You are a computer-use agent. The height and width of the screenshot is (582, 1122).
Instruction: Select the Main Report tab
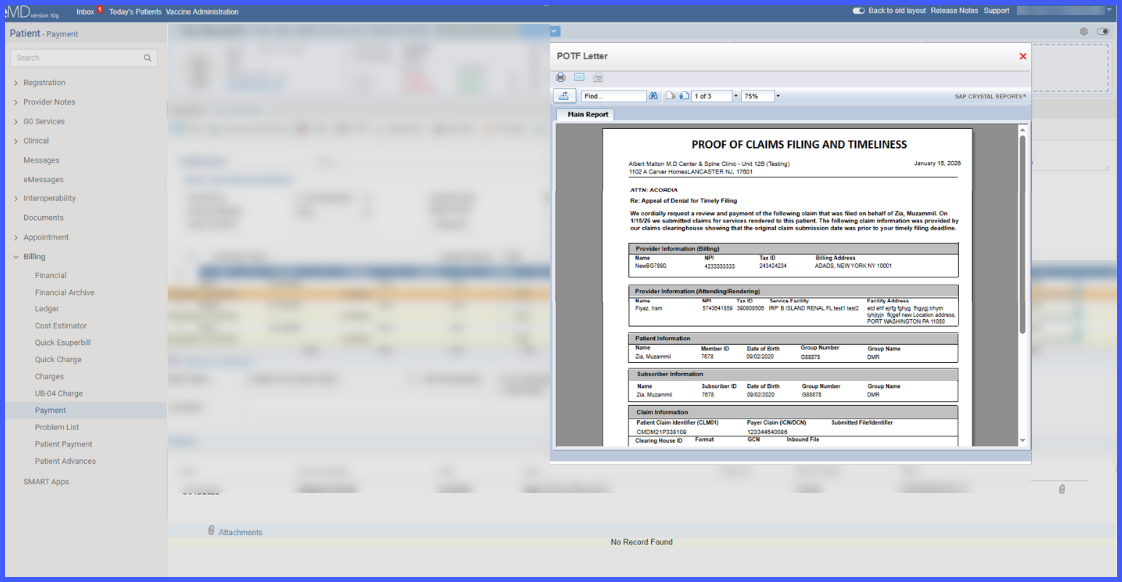click(x=587, y=114)
